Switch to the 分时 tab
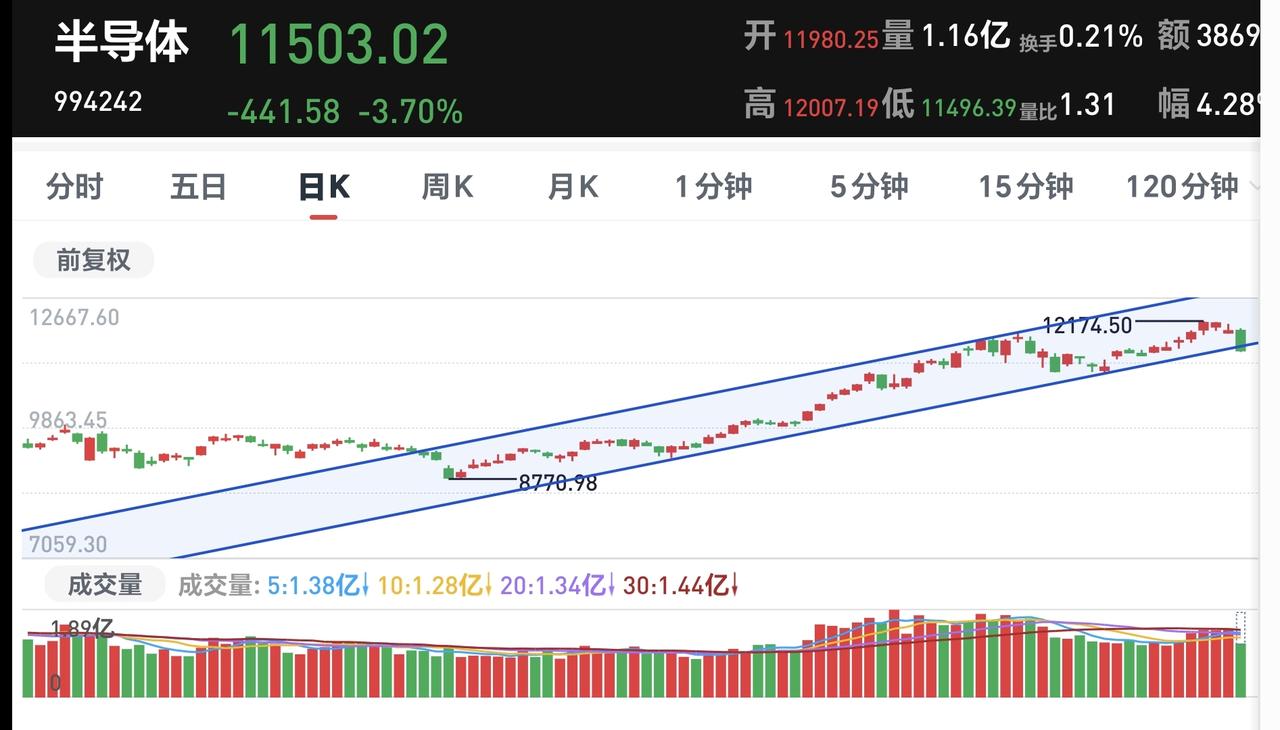Viewport: 1280px width, 730px height. [75, 187]
